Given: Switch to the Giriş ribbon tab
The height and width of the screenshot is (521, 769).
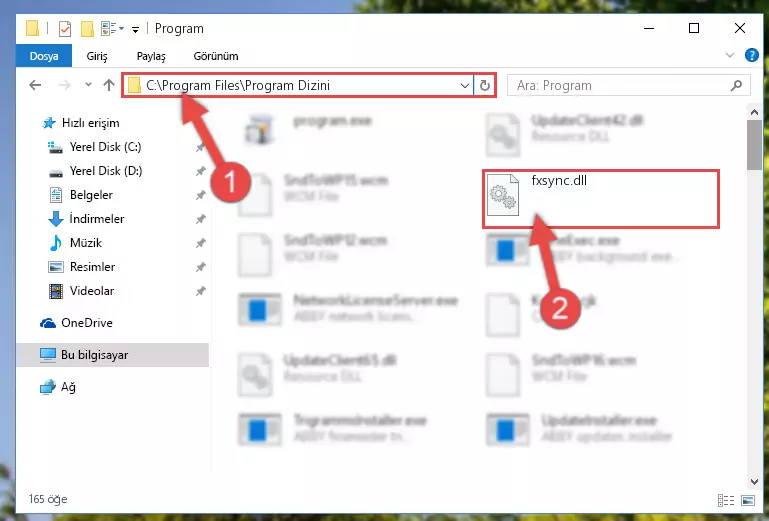Looking at the screenshot, I should (x=97, y=56).
